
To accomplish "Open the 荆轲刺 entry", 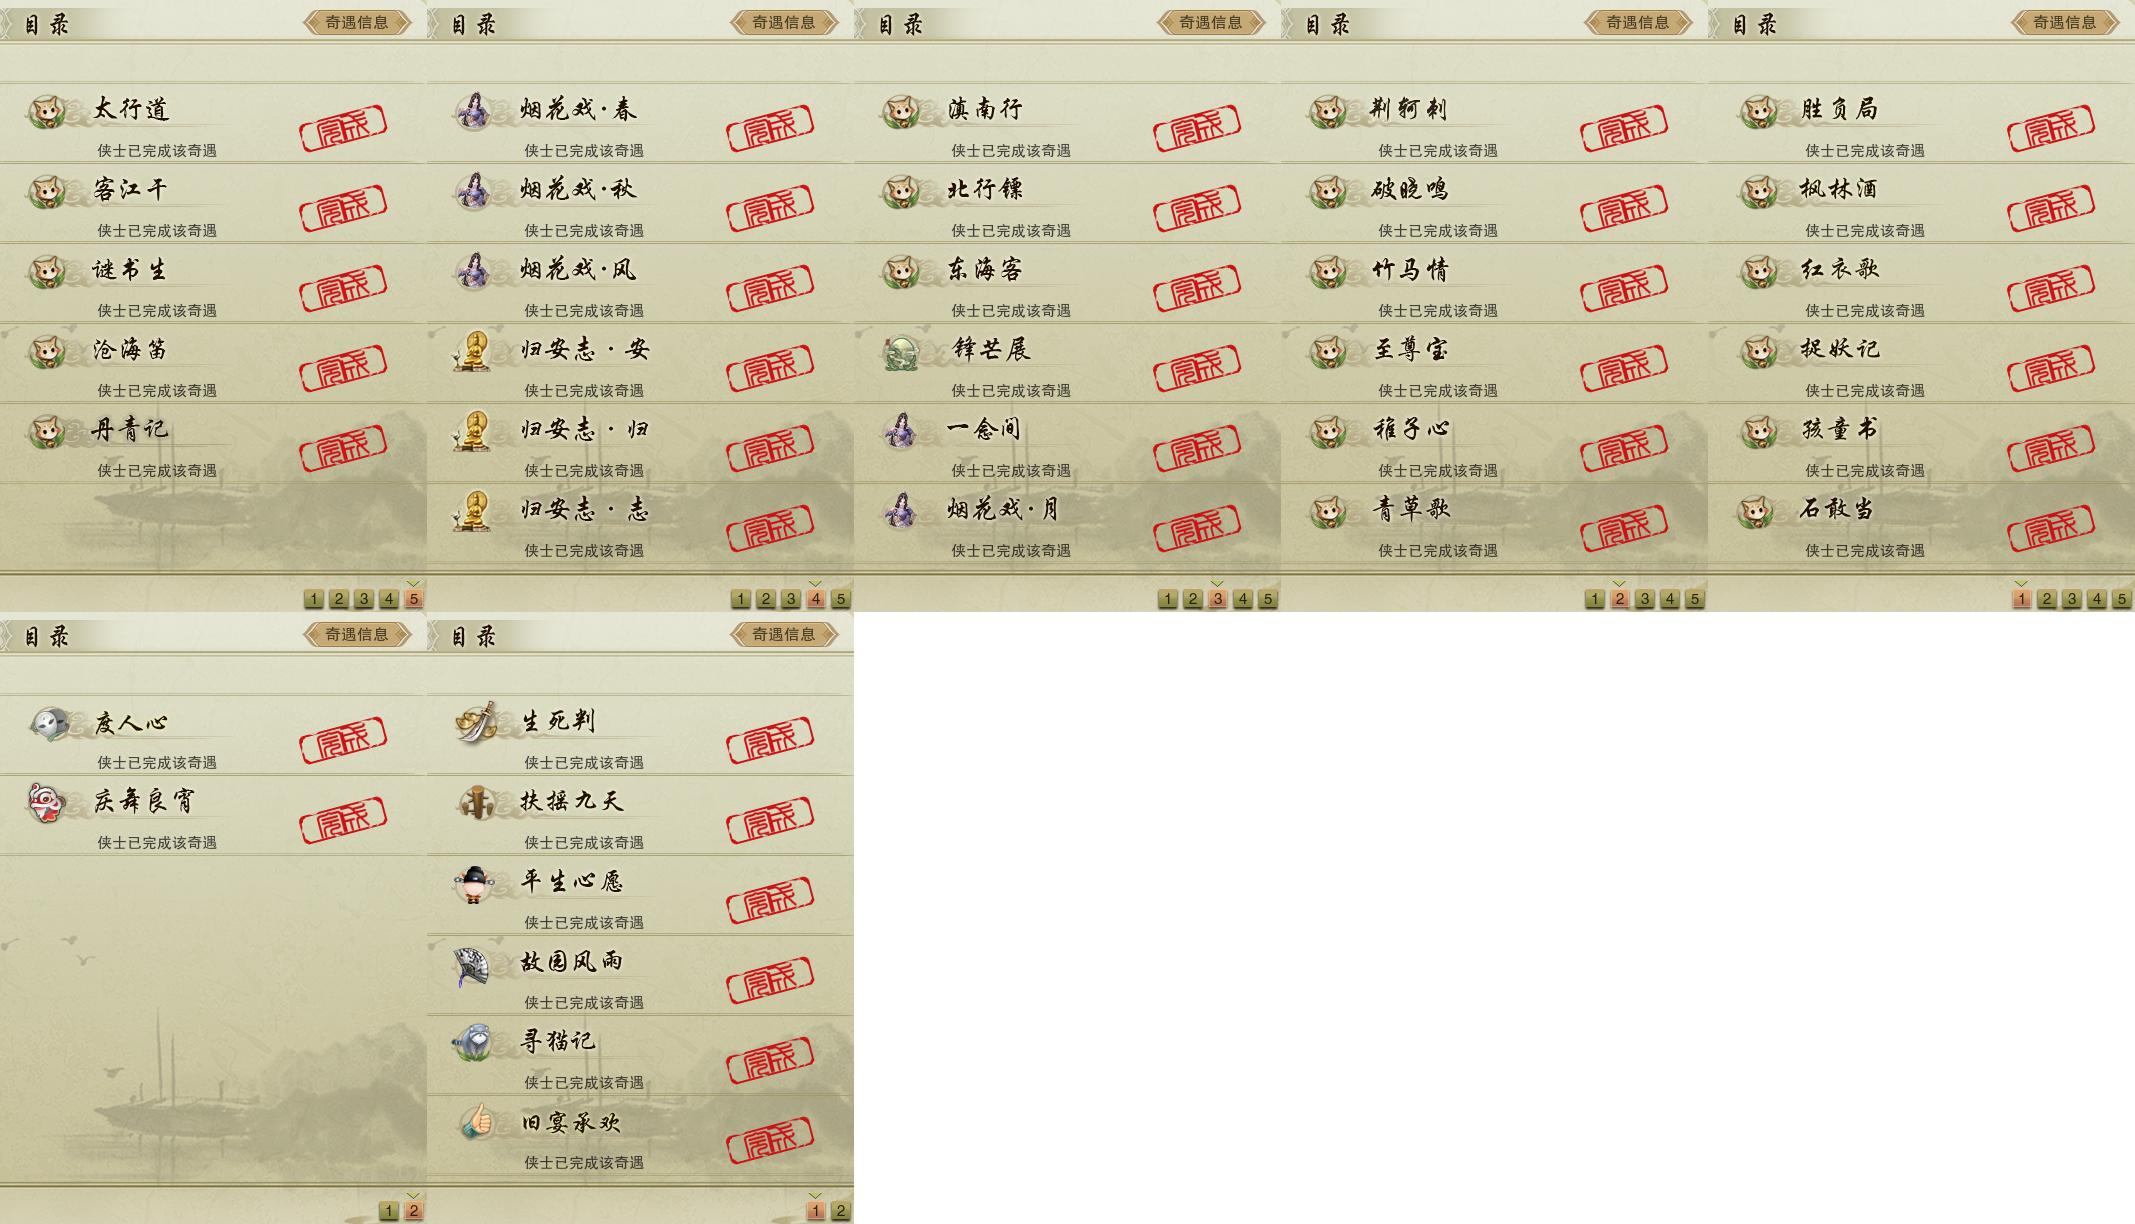I will (x=1494, y=123).
